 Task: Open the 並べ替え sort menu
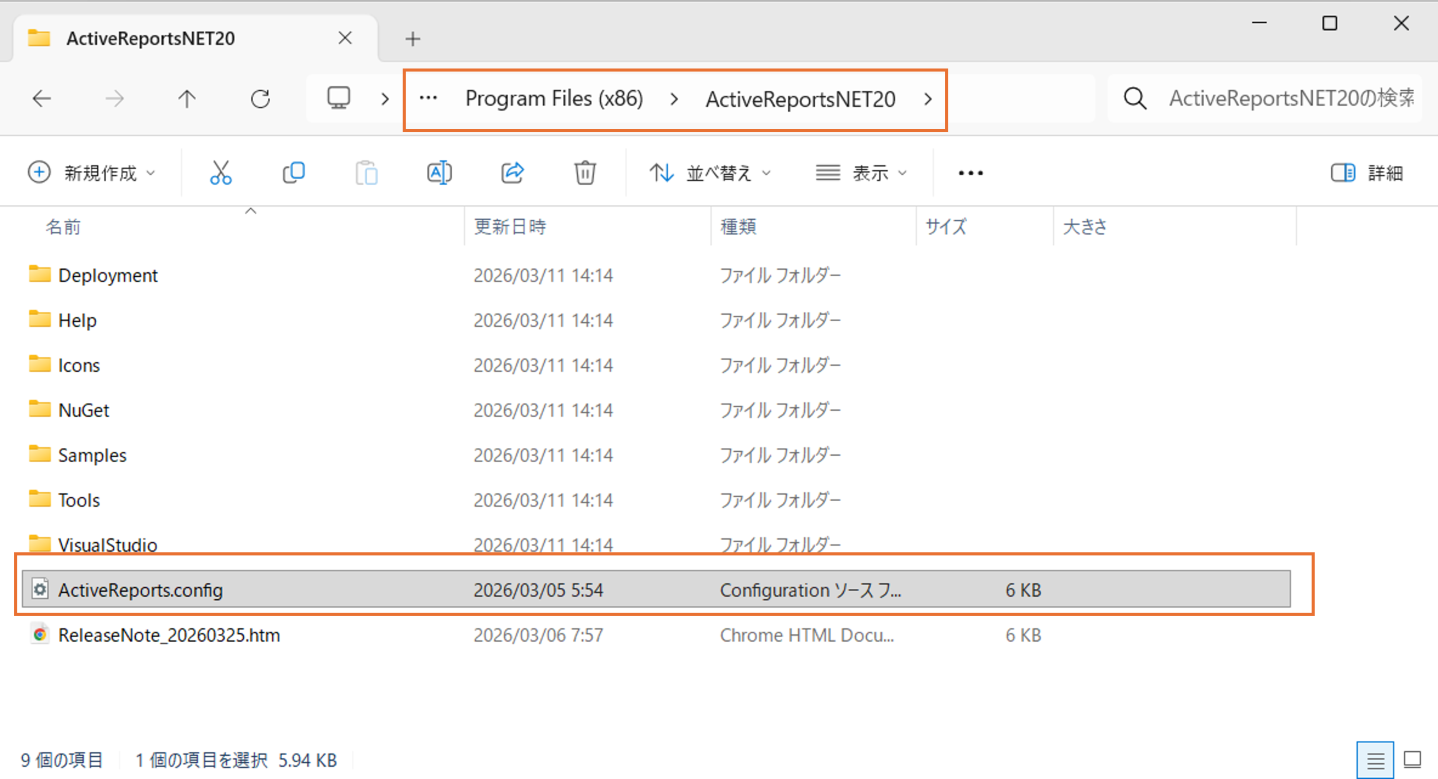(711, 172)
